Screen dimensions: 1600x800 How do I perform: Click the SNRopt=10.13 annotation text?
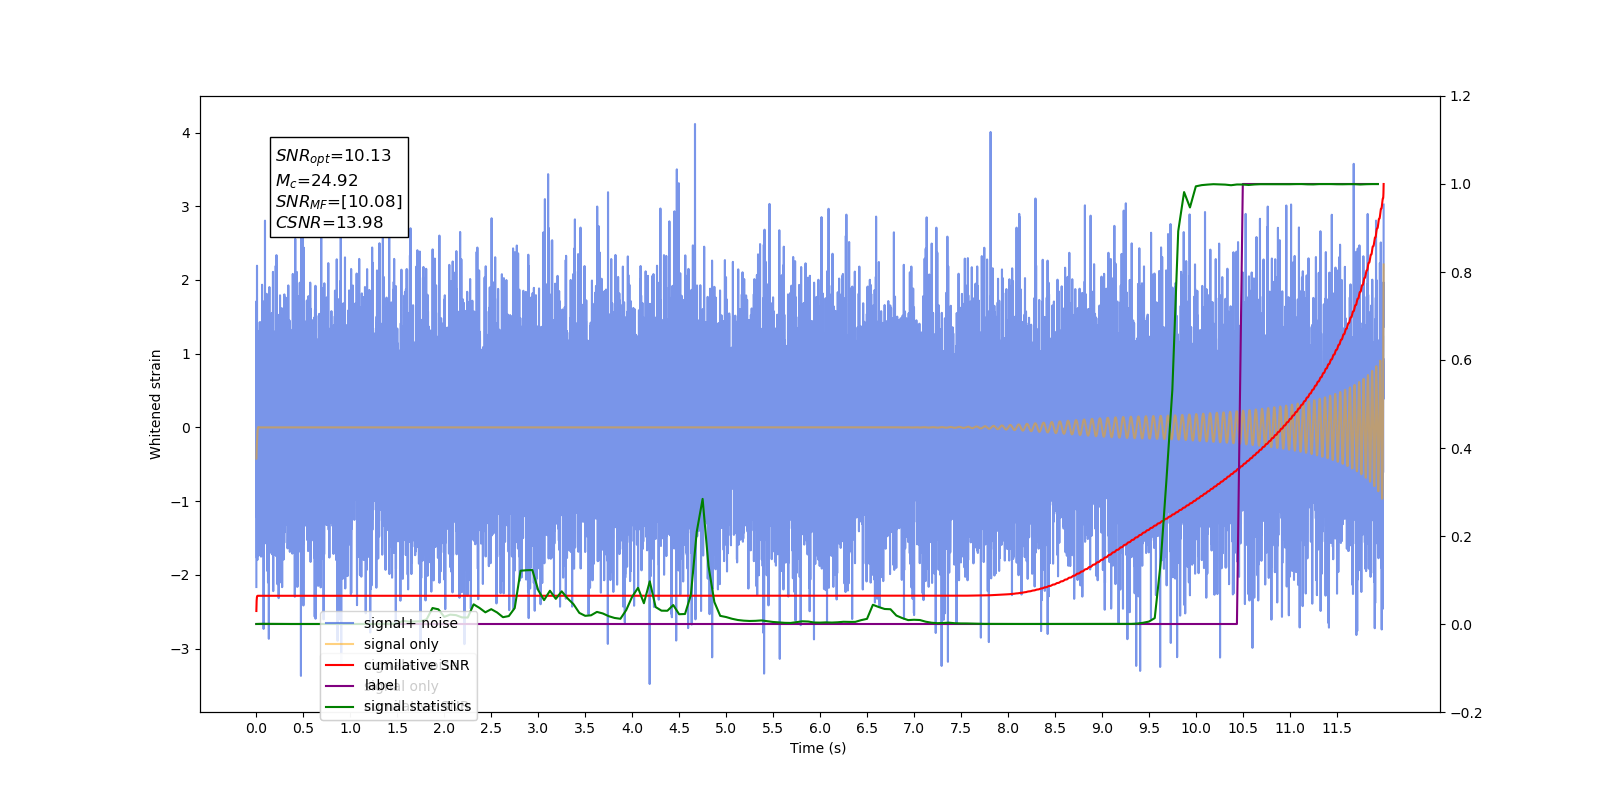tap(334, 156)
